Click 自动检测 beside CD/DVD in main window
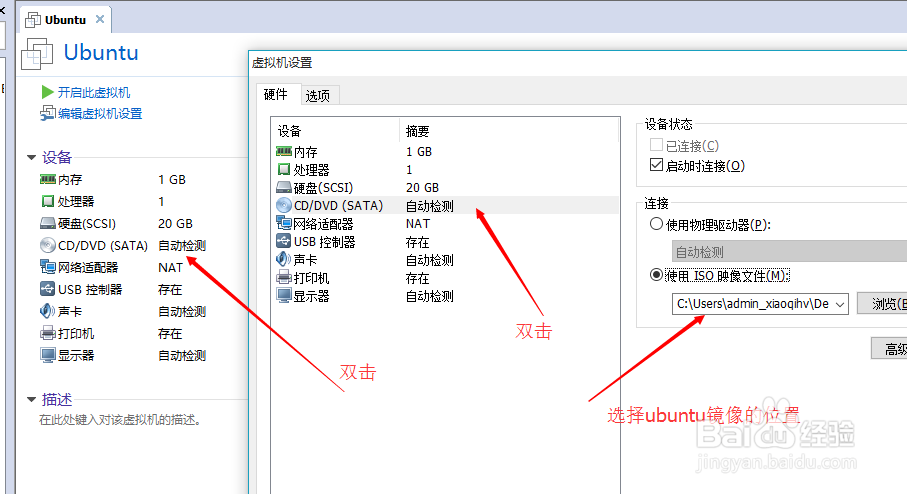Viewport: 907px width, 494px height. click(182, 245)
